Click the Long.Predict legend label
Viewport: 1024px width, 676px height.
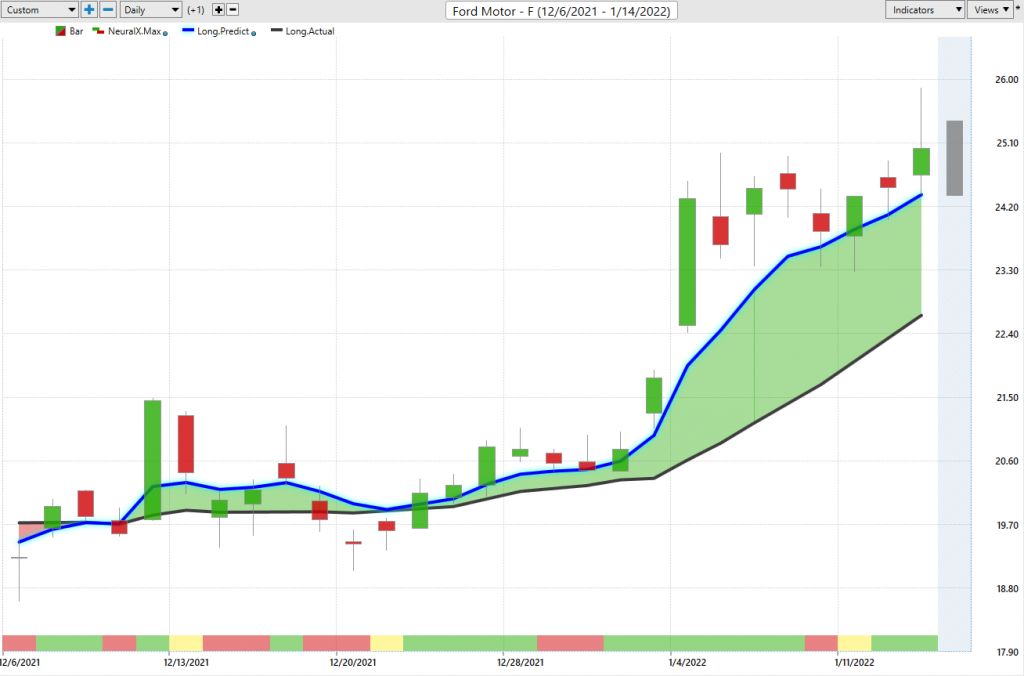tap(223, 31)
